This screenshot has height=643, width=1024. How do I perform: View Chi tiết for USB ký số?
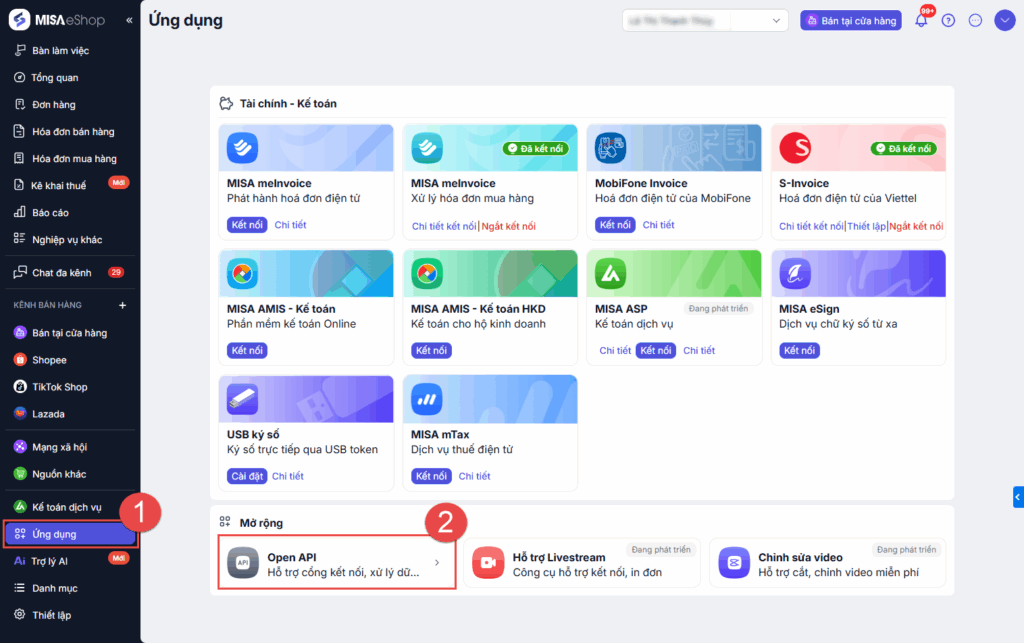tap(288, 476)
